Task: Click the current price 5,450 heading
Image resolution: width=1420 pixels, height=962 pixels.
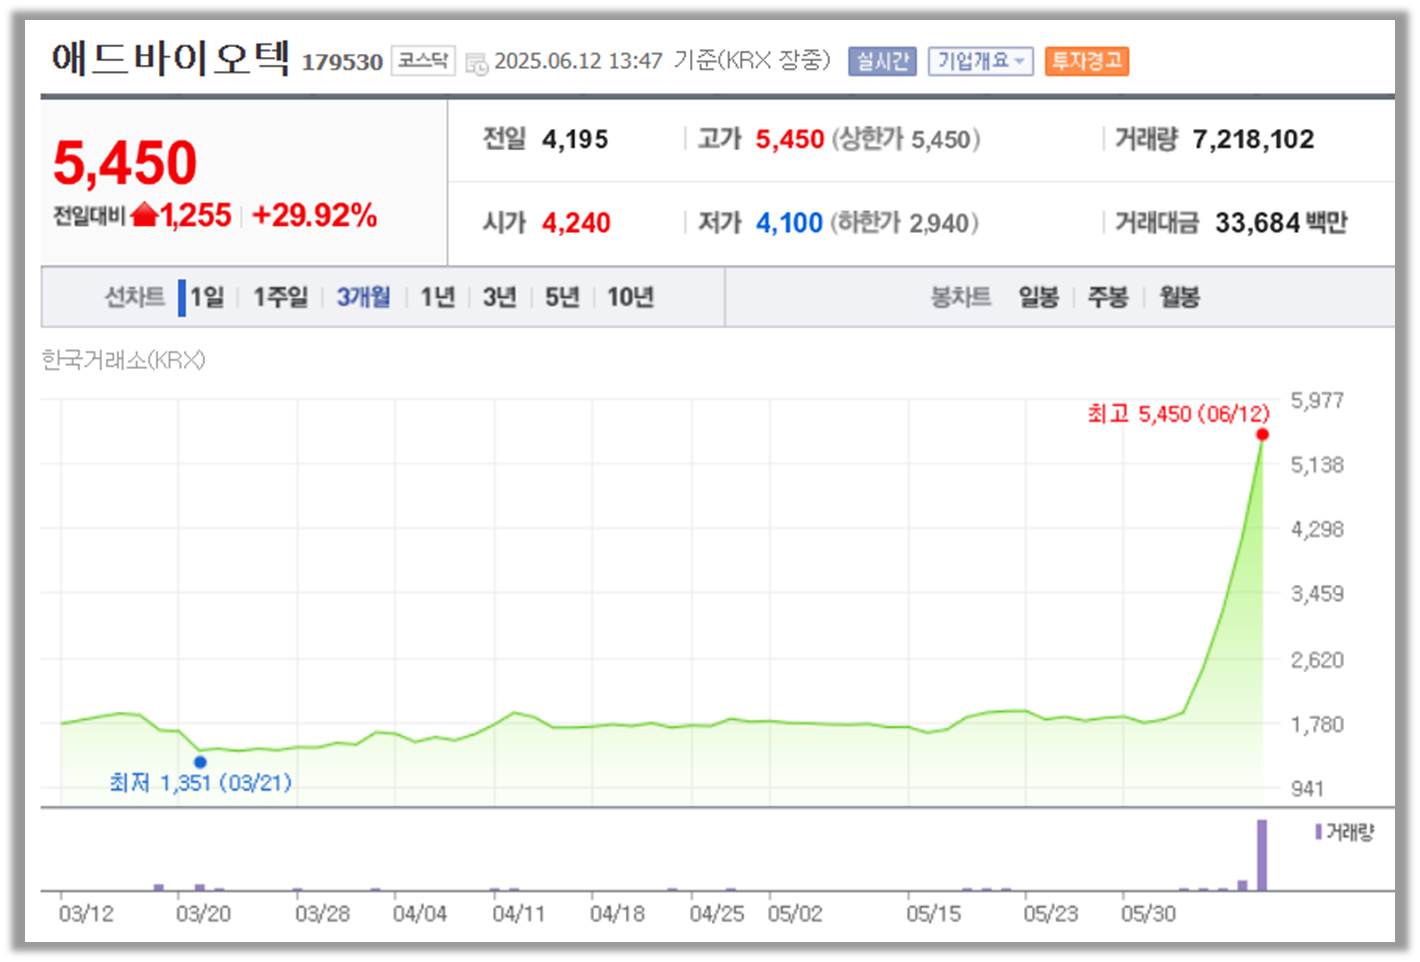Action: tap(125, 163)
